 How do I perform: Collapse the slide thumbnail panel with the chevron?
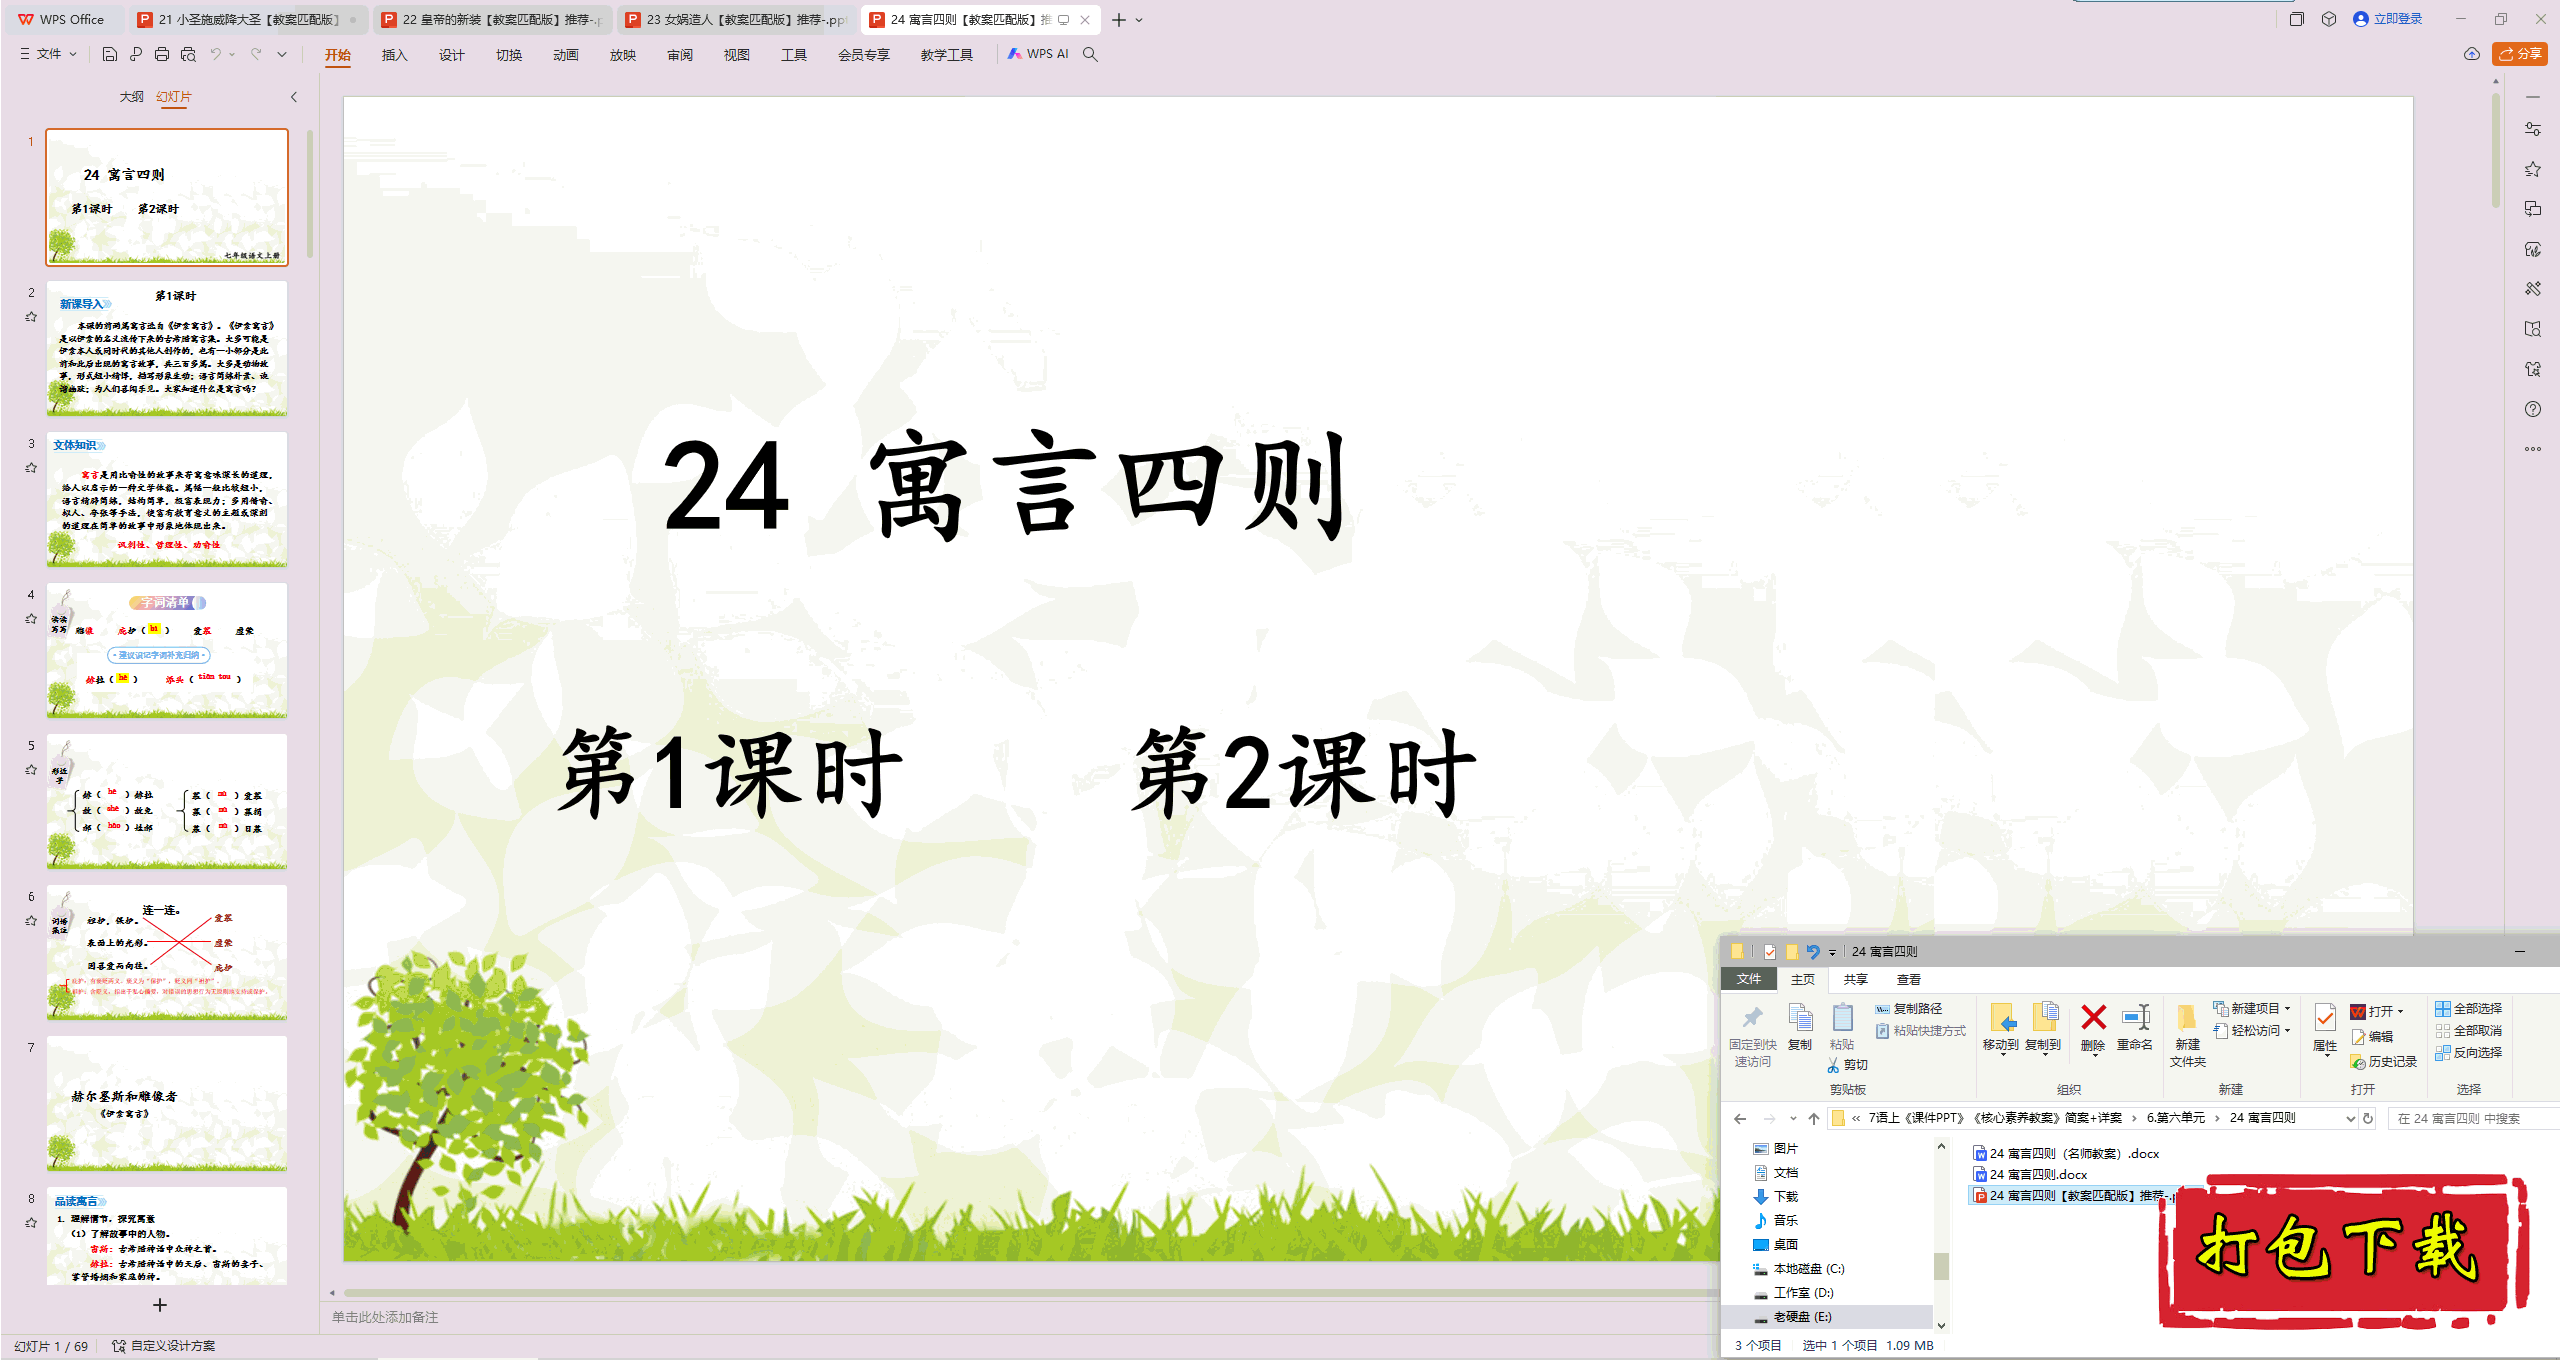(x=293, y=97)
